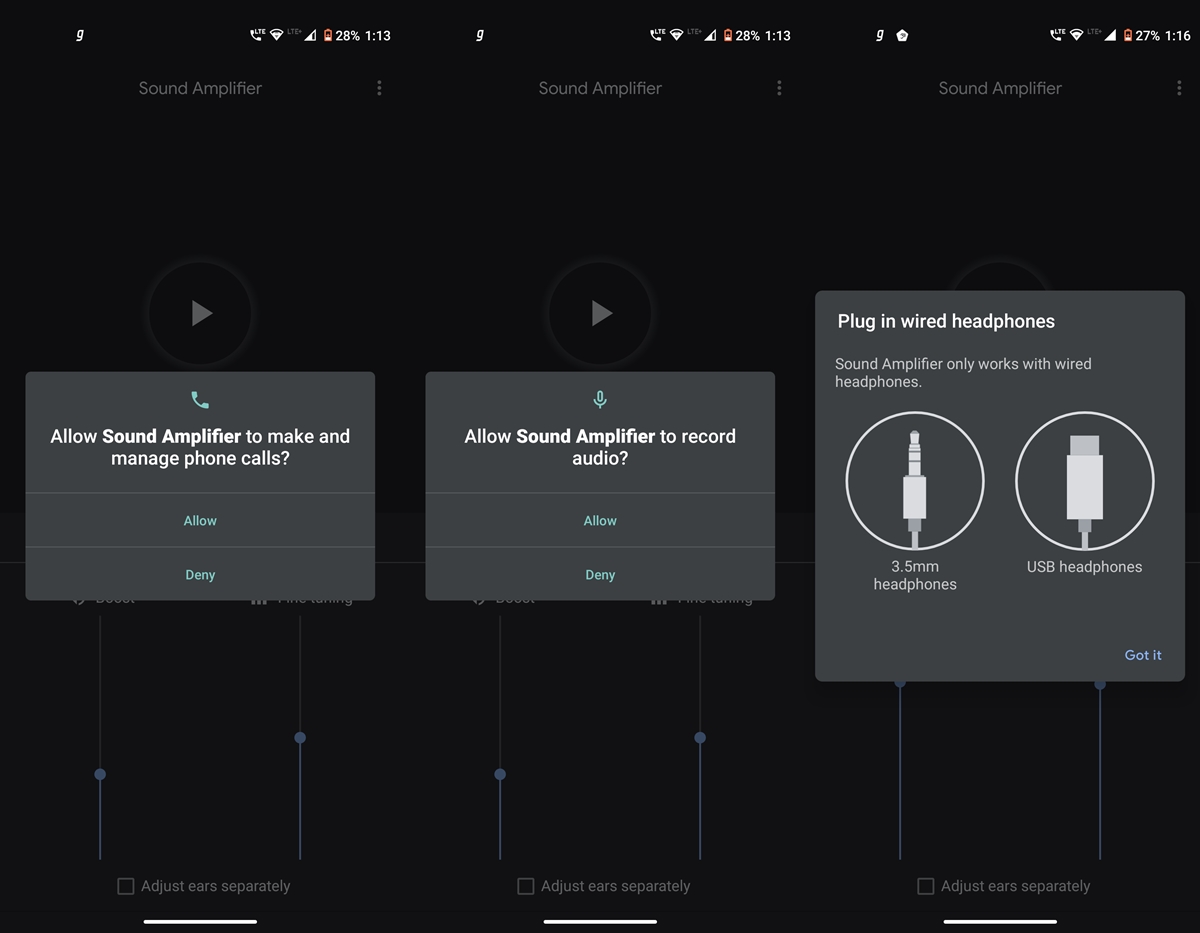
Task: Click the left slider handle in third screen
Action: [900, 683]
